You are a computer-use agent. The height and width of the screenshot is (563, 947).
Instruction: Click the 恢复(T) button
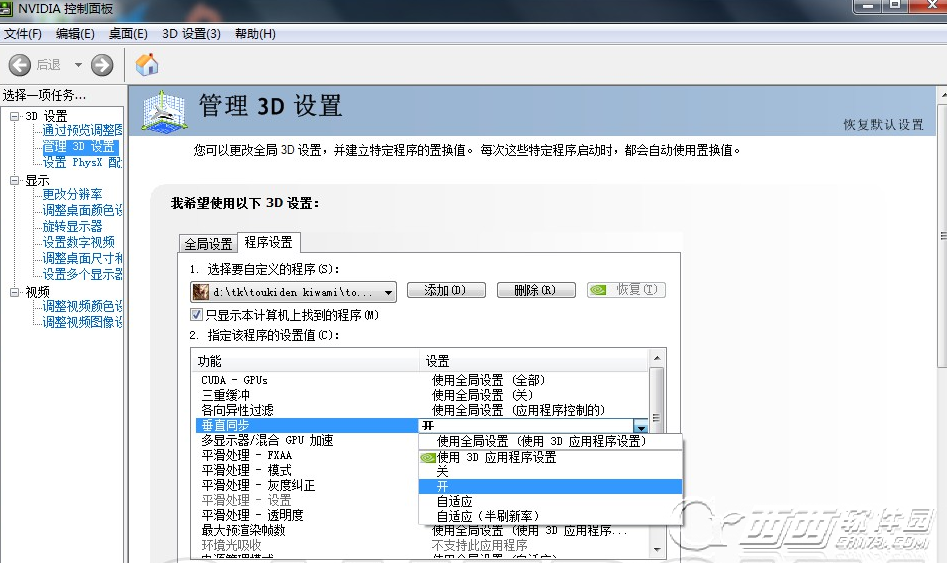tap(626, 291)
